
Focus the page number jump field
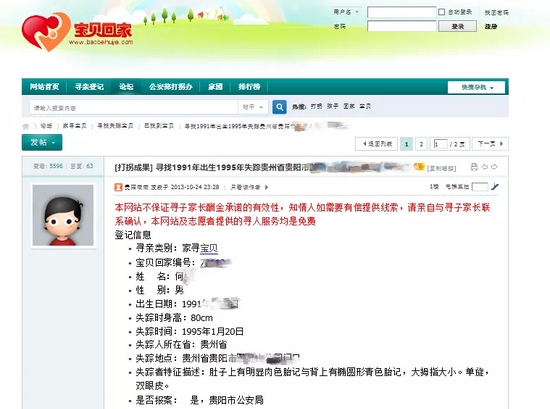click(x=440, y=144)
